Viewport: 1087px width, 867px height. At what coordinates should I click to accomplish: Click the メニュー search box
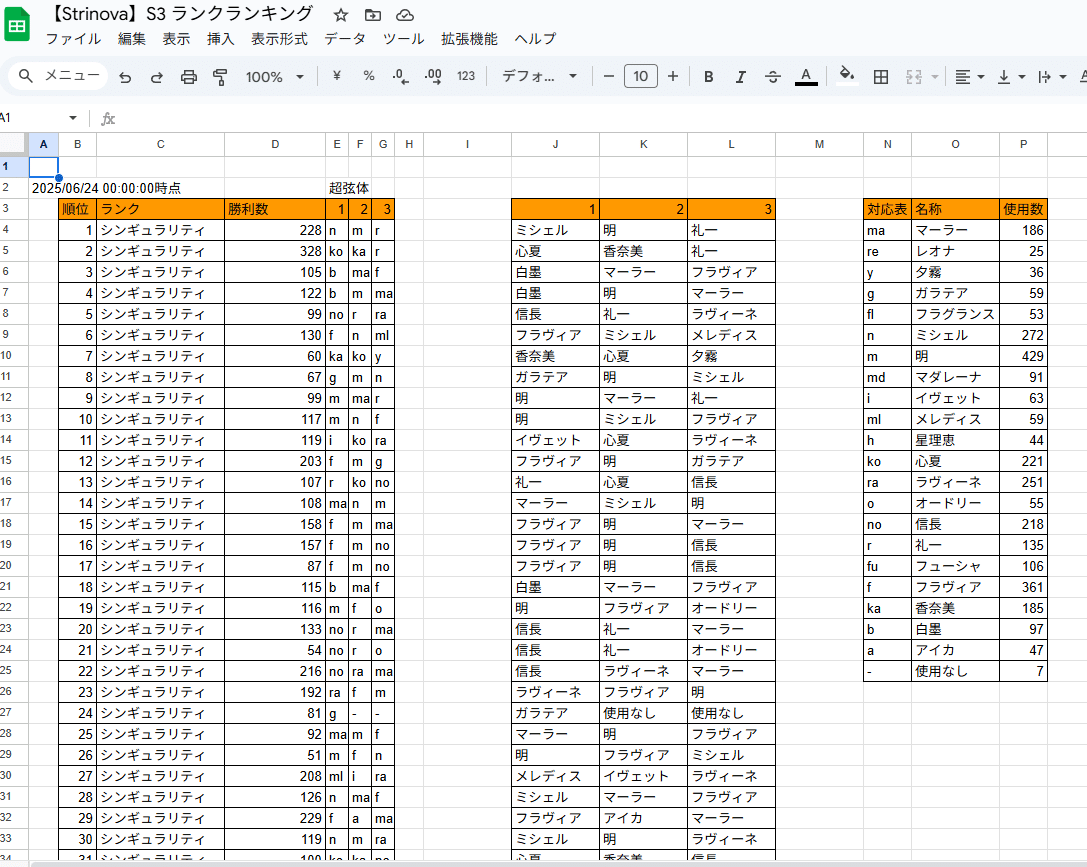[59, 76]
